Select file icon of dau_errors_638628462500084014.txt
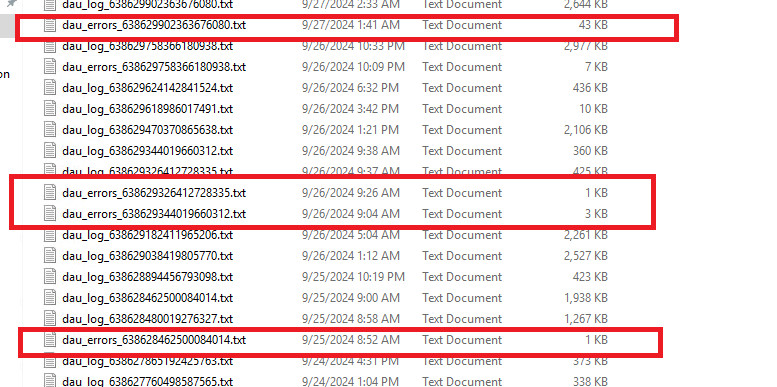 (50, 340)
